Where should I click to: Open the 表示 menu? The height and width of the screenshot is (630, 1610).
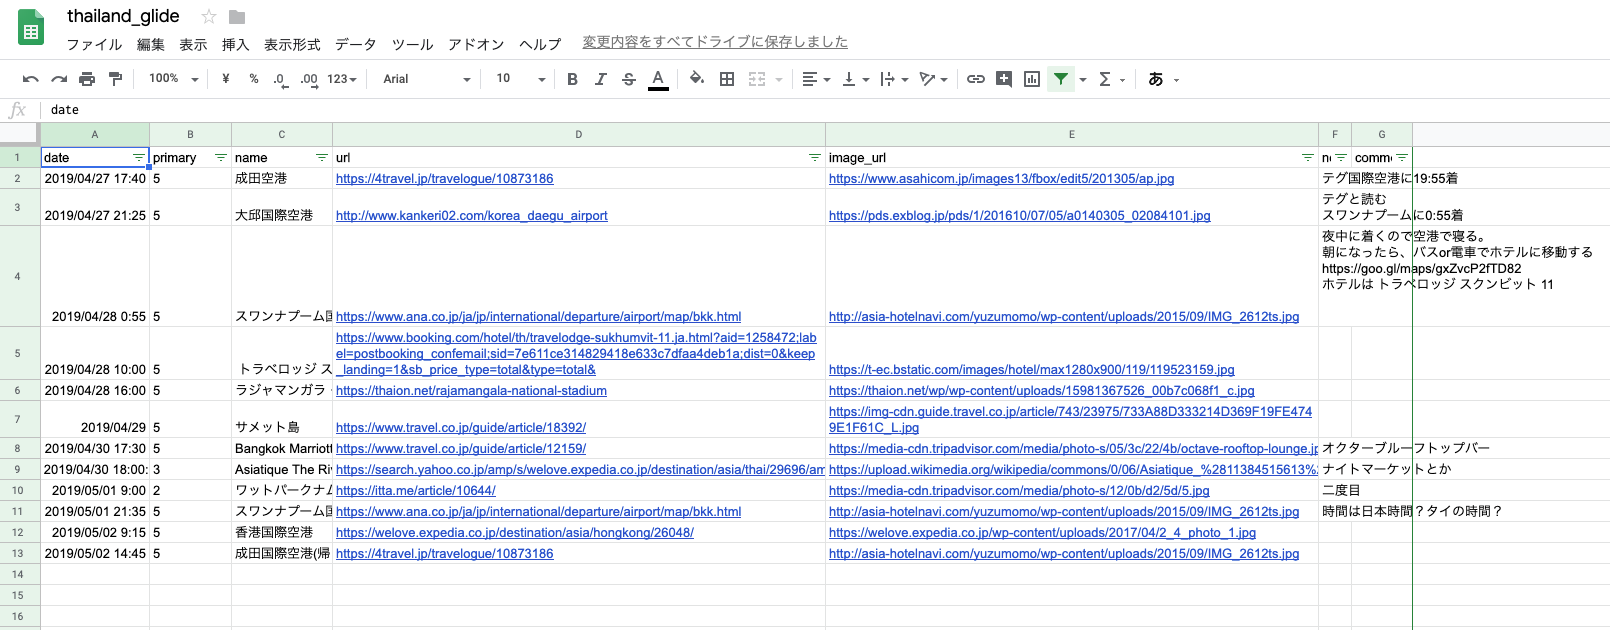pyautogui.click(x=193, y=44)
